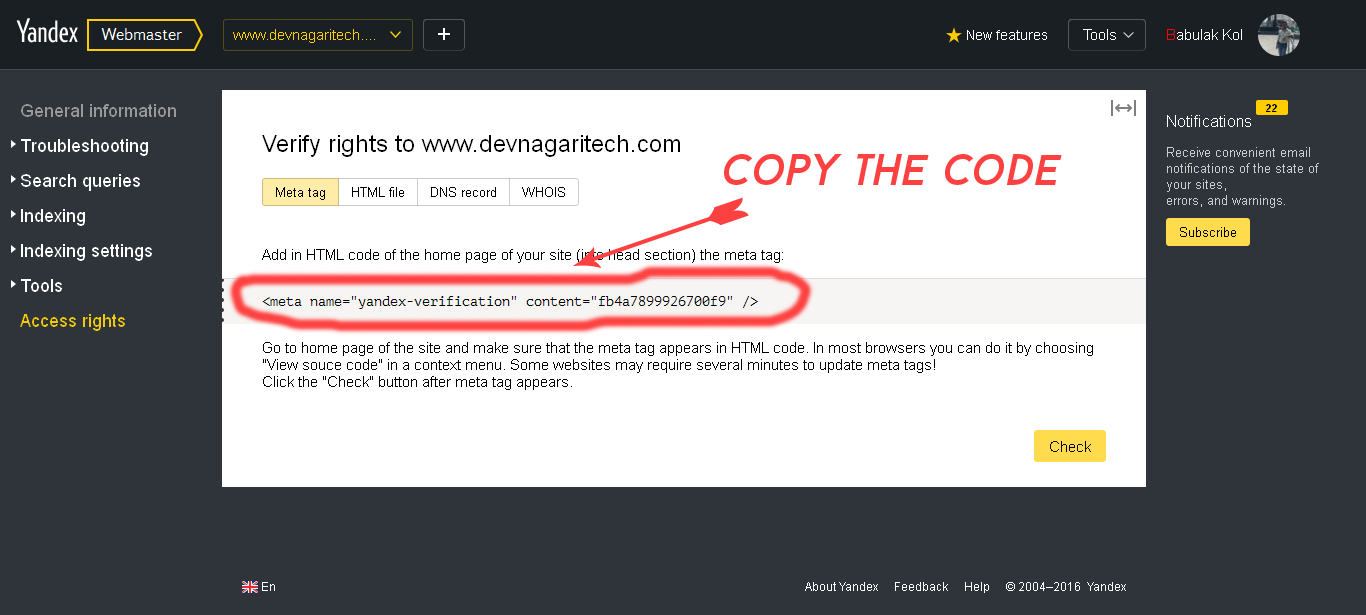Click the Check button

pos(1070,446)
